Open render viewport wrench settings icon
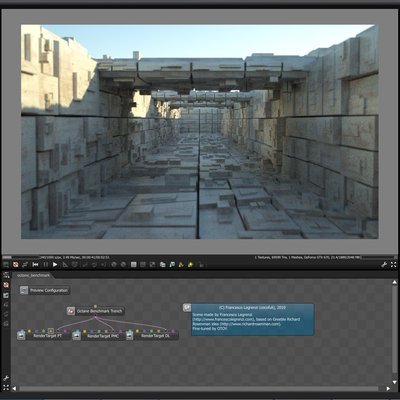The width and height of the screenshot is (400, 400). (x=384, y=265)
